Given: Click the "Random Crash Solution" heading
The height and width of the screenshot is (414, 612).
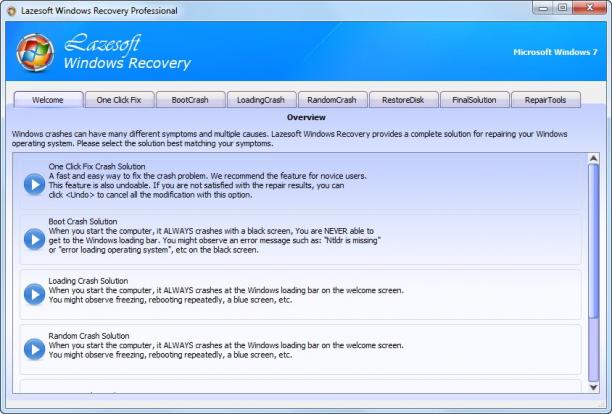Looking at the screenshot, I should coord(89,336).
